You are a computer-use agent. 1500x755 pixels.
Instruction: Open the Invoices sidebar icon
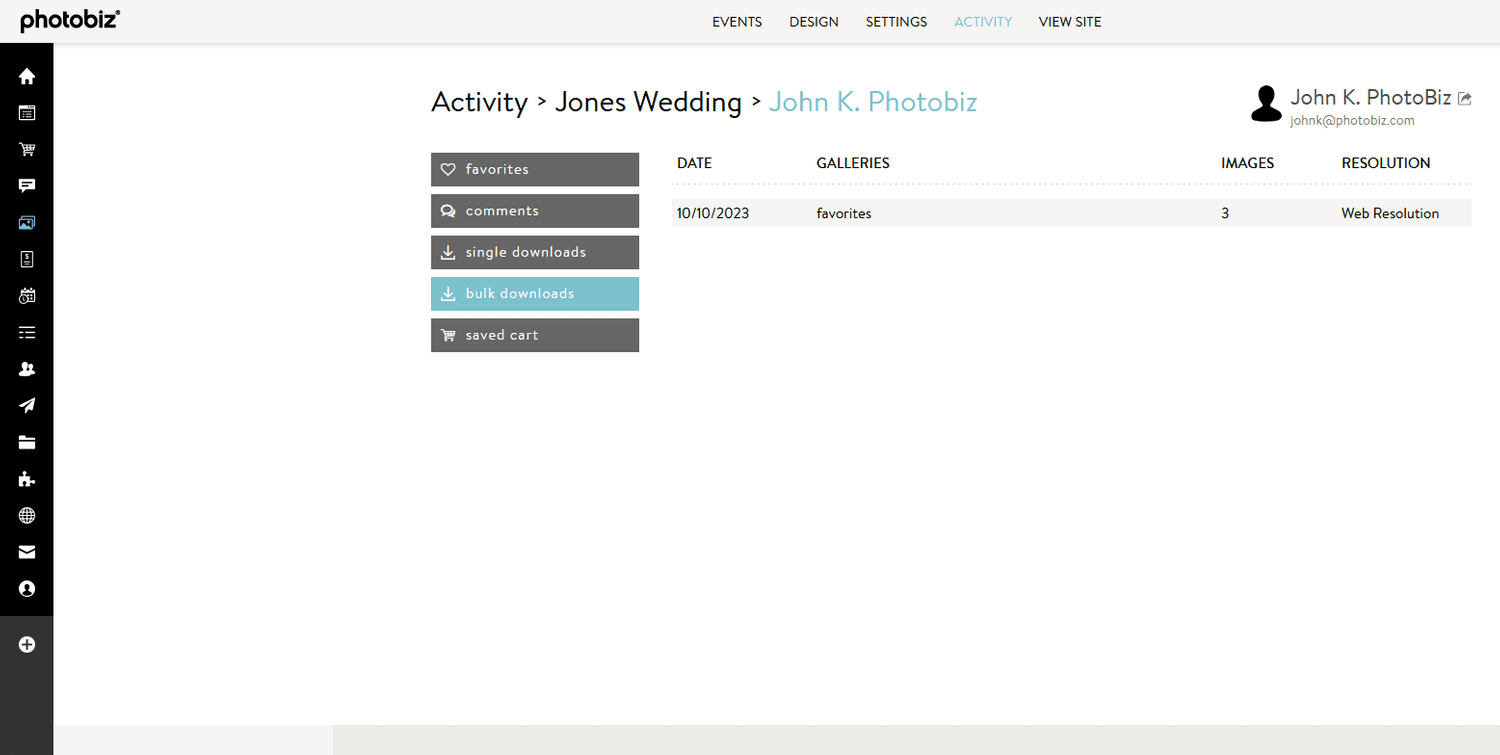[27, 259]
